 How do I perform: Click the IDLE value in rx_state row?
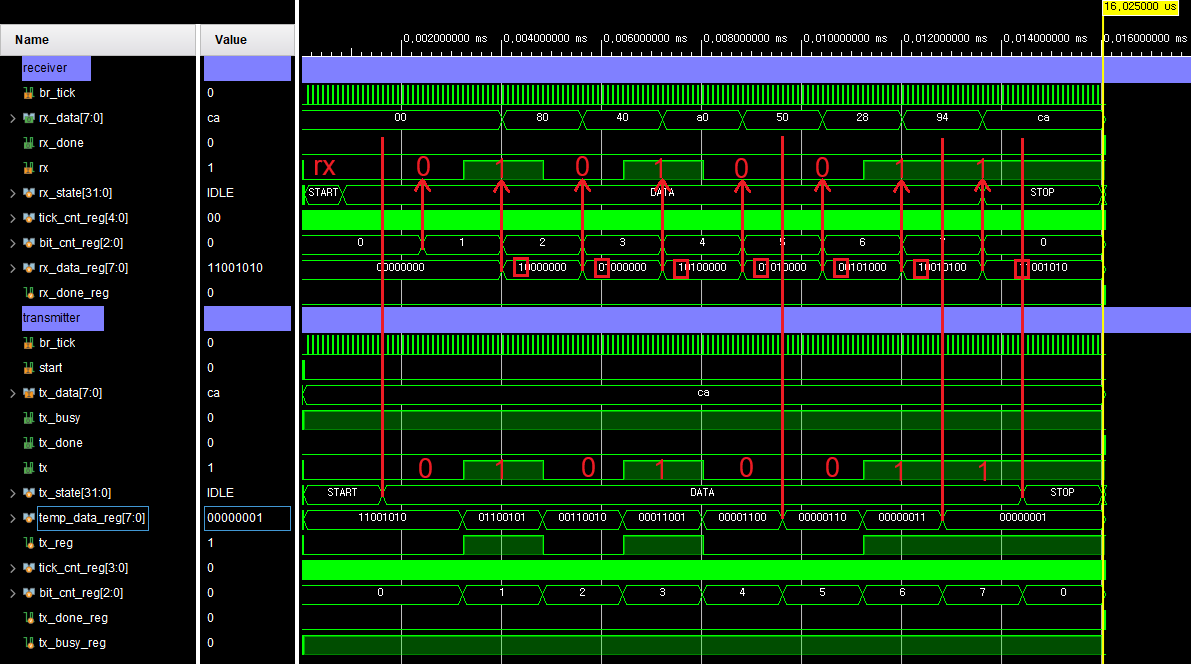(220, 193)
